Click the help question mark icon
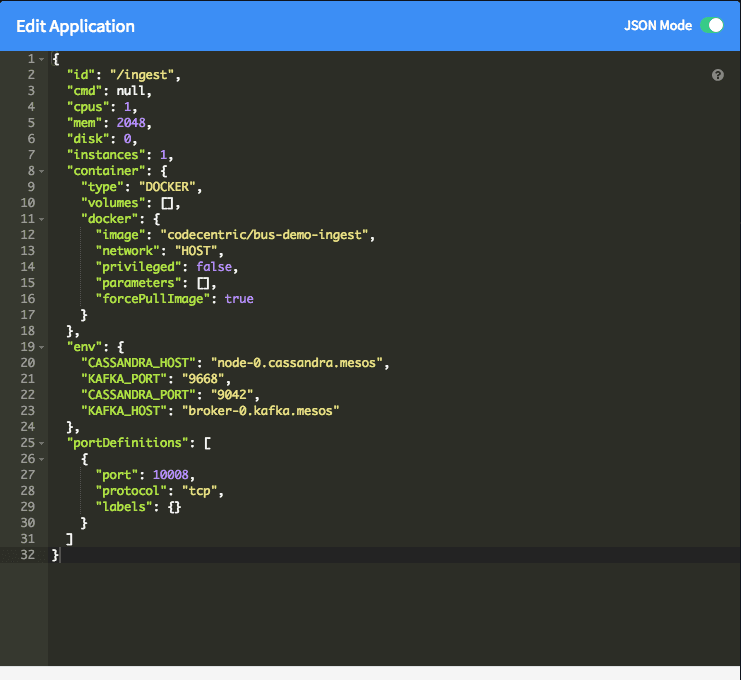Image resolution: width=741 pixels, height=680 pixels. click(x=717, y=75)
